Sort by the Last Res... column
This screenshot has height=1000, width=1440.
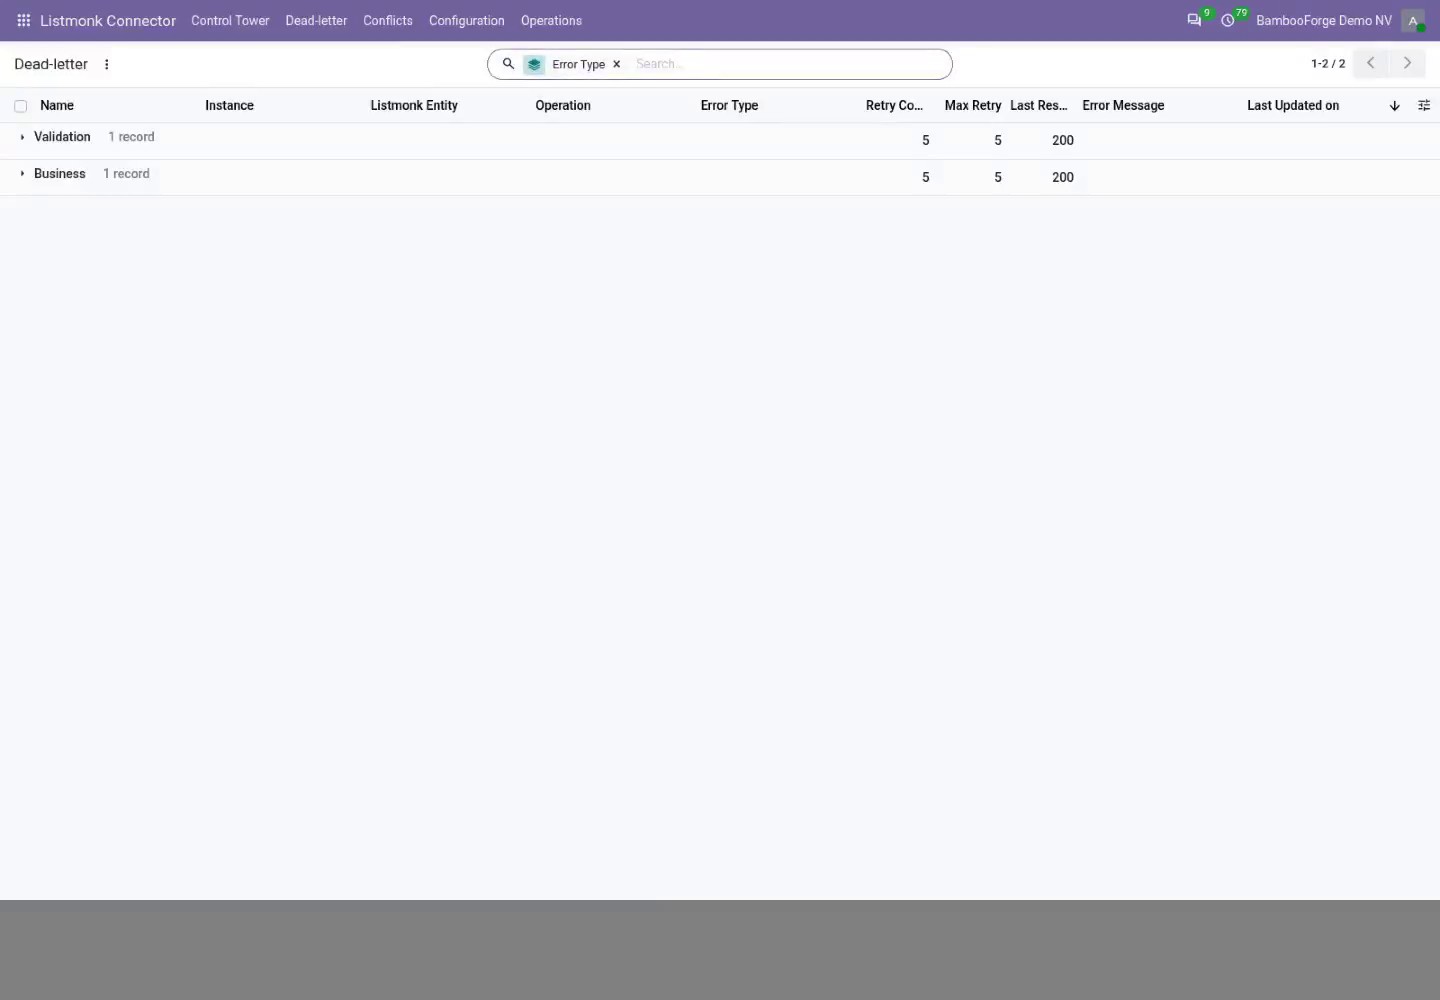(x=1038, y=105)
